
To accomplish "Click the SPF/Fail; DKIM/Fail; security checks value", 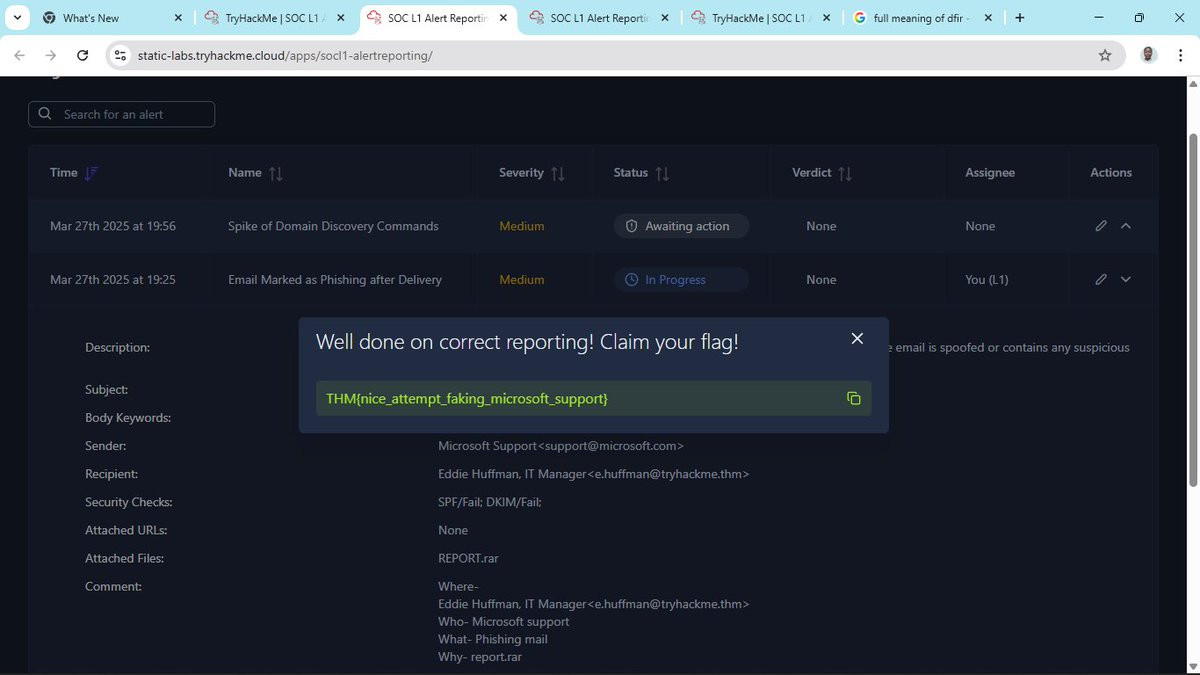I will [490, 502].
